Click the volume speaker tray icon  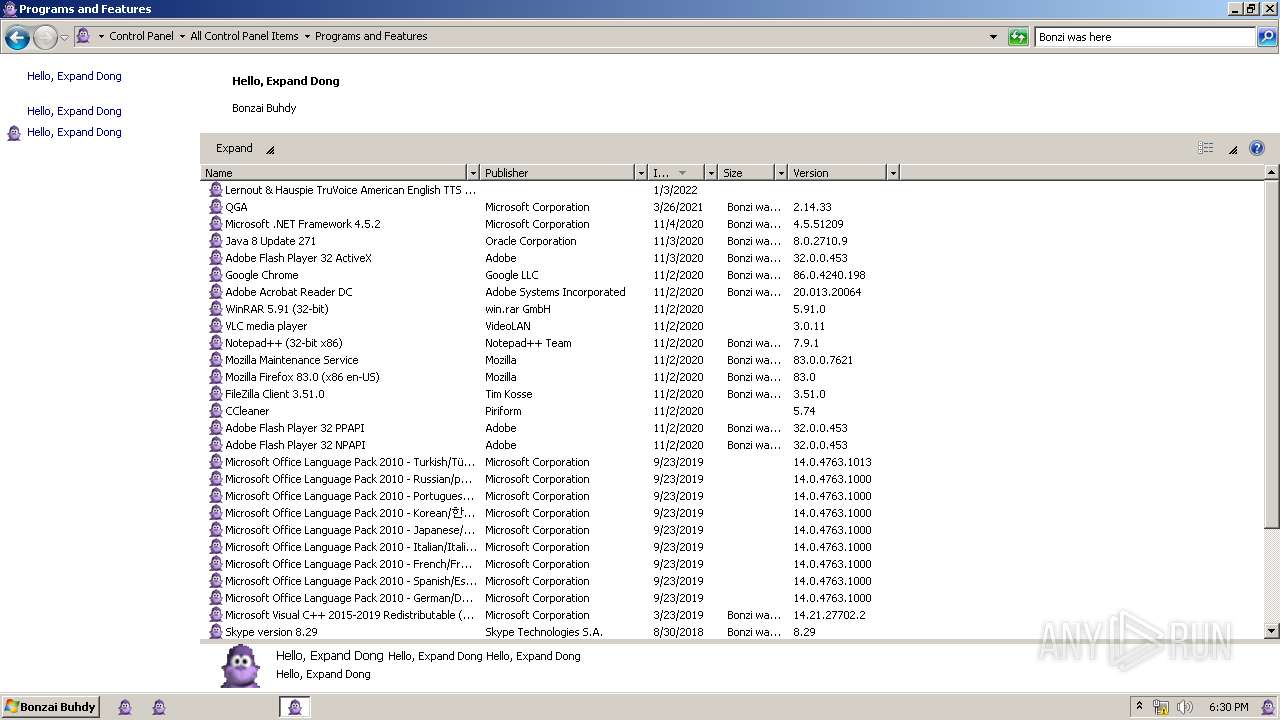[1185, 707]
